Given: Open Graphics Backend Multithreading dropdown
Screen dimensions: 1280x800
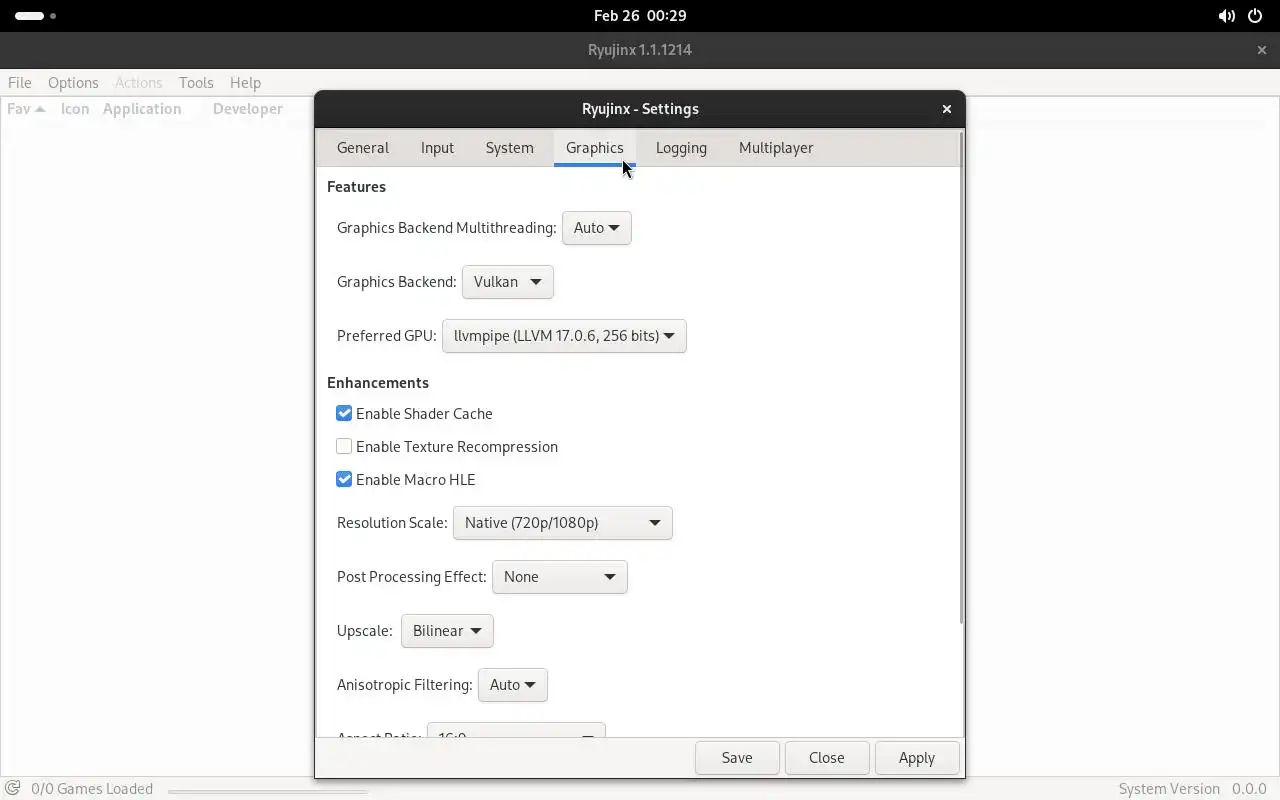Looking at the screenshot, I should coord(597,228).
